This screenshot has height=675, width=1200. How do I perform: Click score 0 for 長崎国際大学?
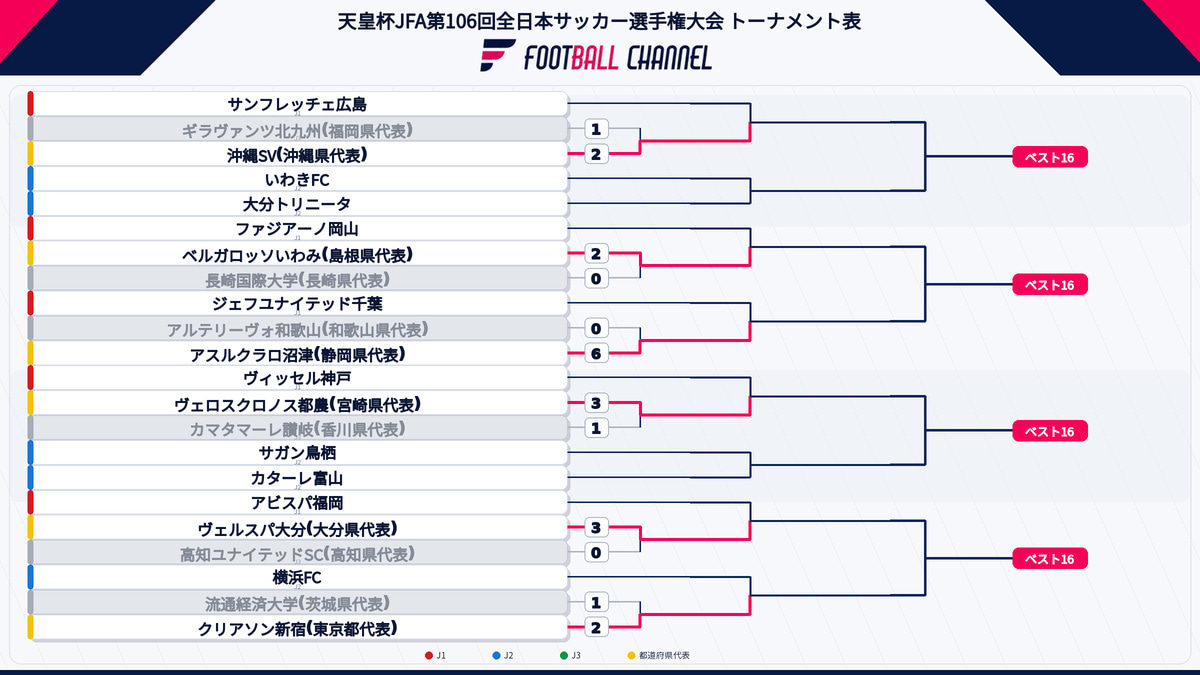point(595,279)
